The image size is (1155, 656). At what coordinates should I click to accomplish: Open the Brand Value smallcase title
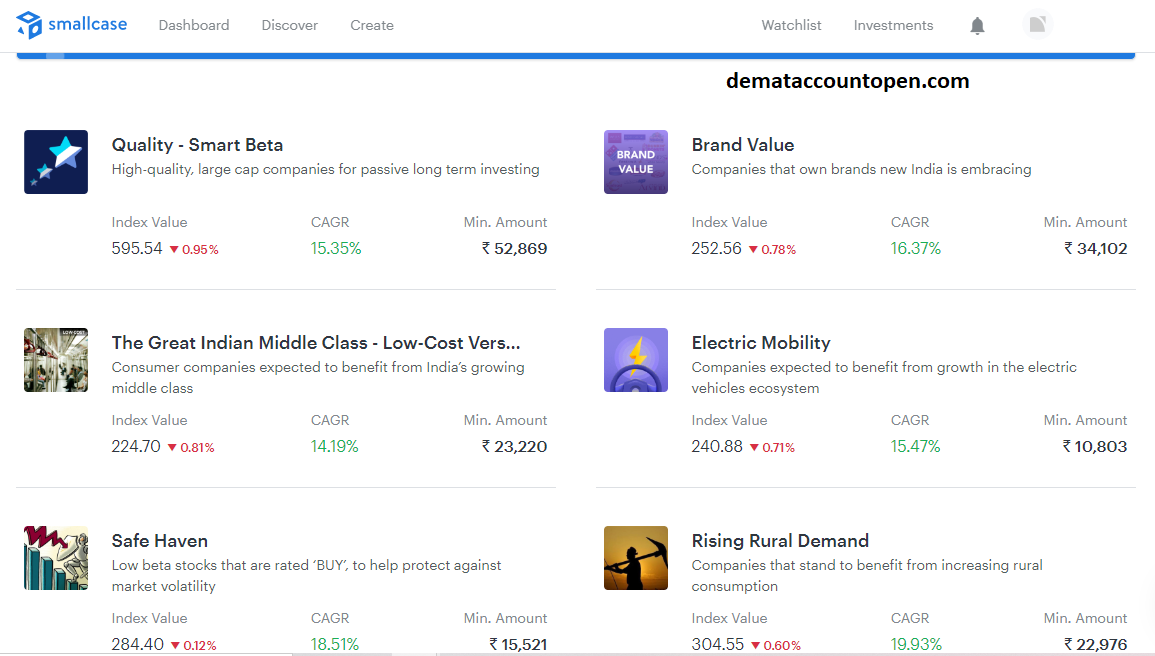(x=742, y=145)
